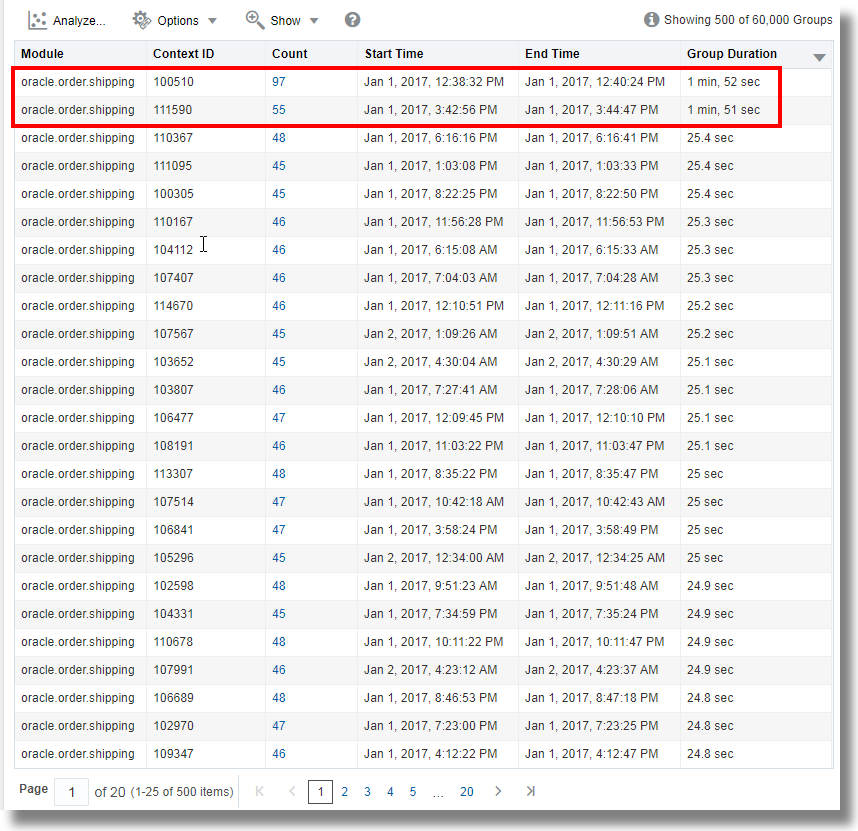Click the next-page arrow icon
Viewport: 858px width, 831px height.
coord(498,791)
